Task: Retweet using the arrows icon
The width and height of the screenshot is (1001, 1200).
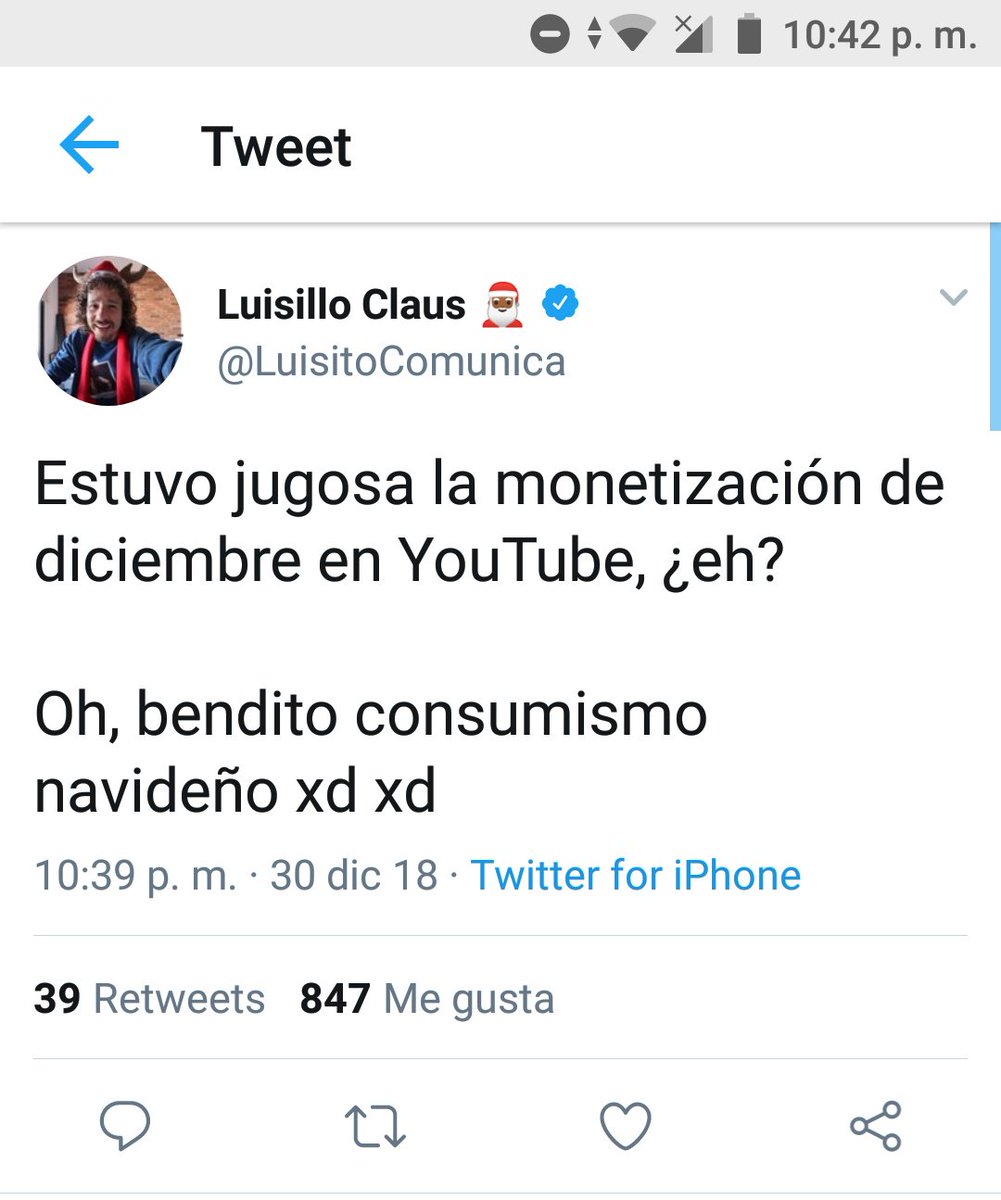Action: (375, 1127)
